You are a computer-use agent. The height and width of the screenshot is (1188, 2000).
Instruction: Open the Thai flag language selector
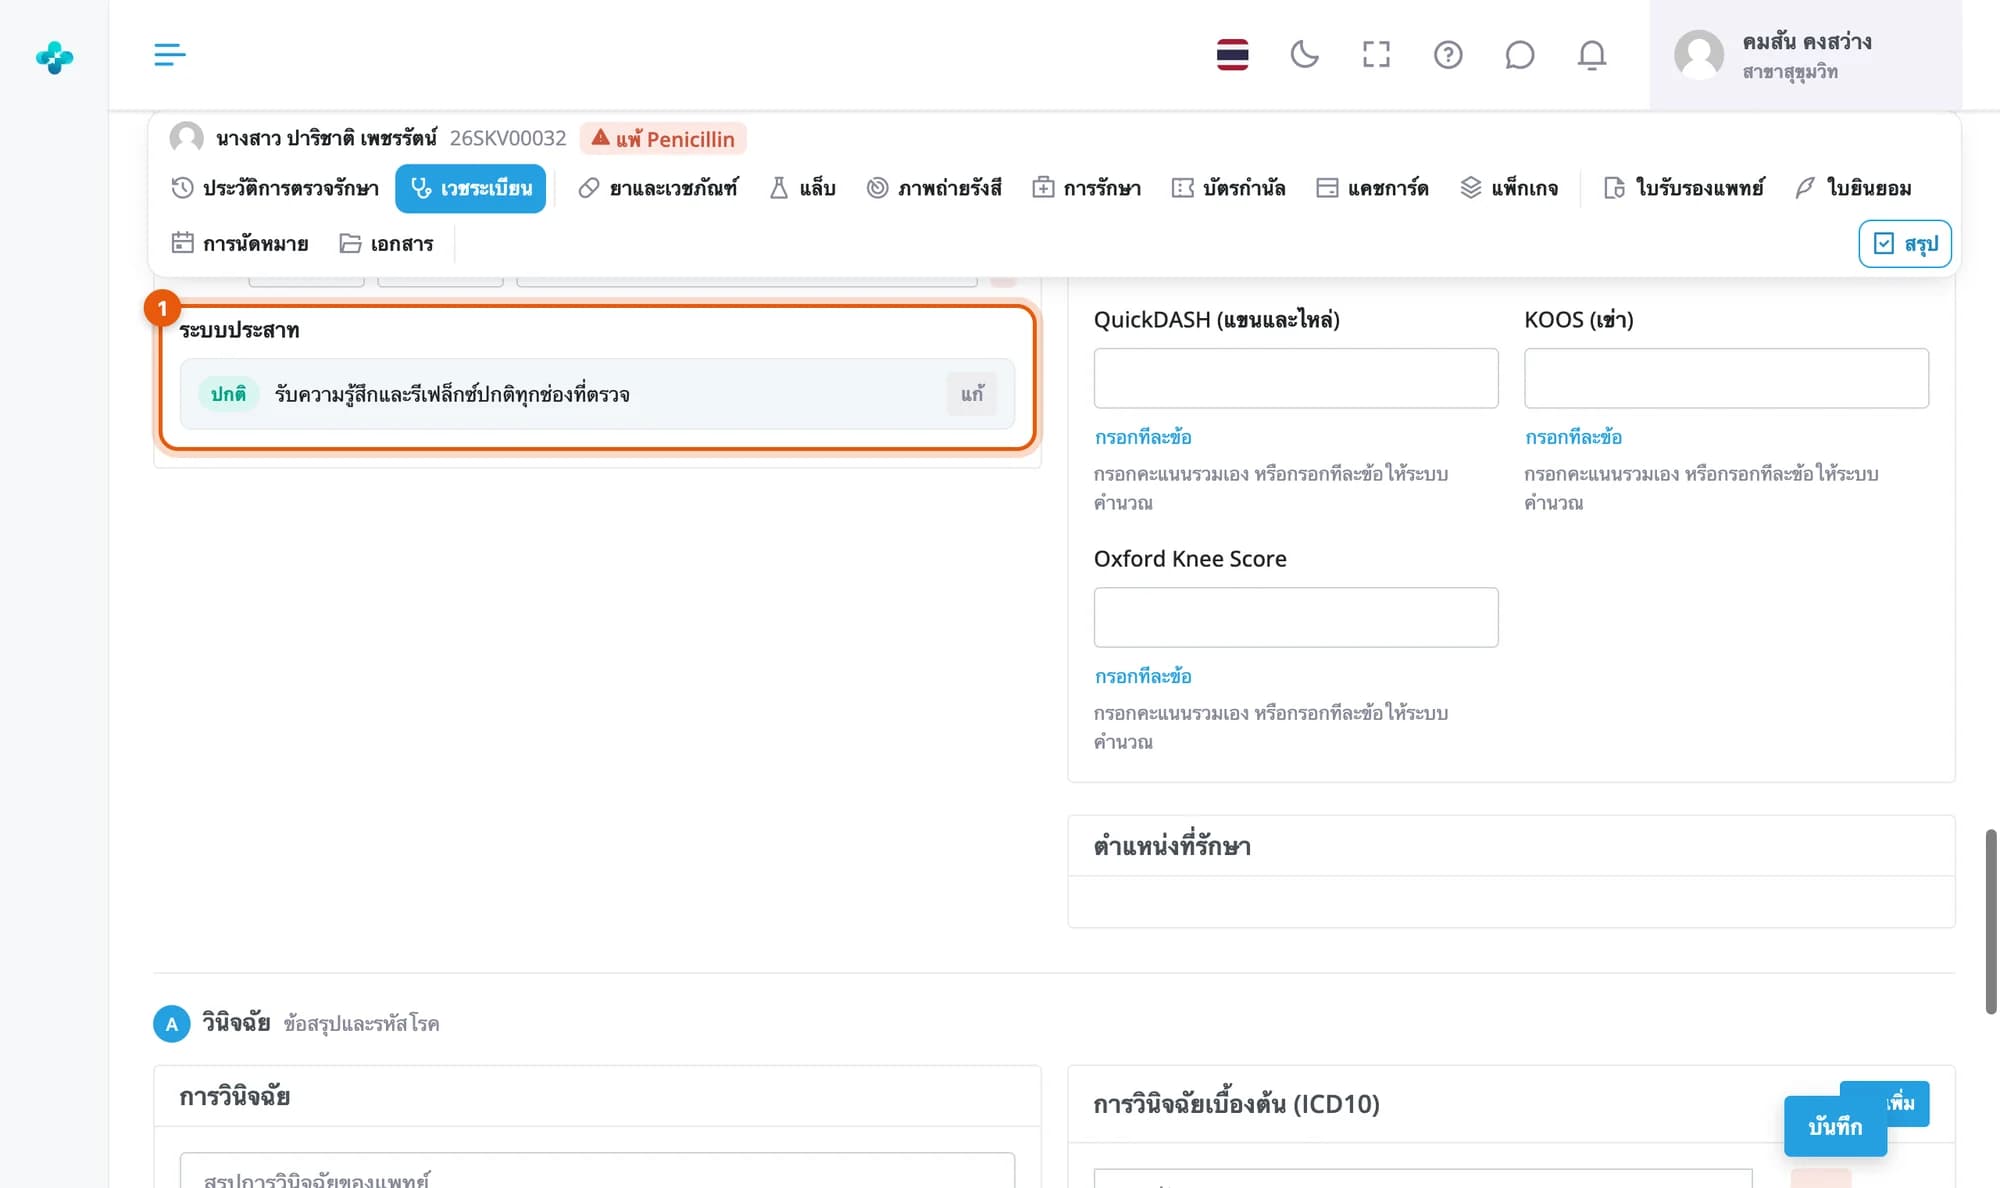[x=1232, y=54]
